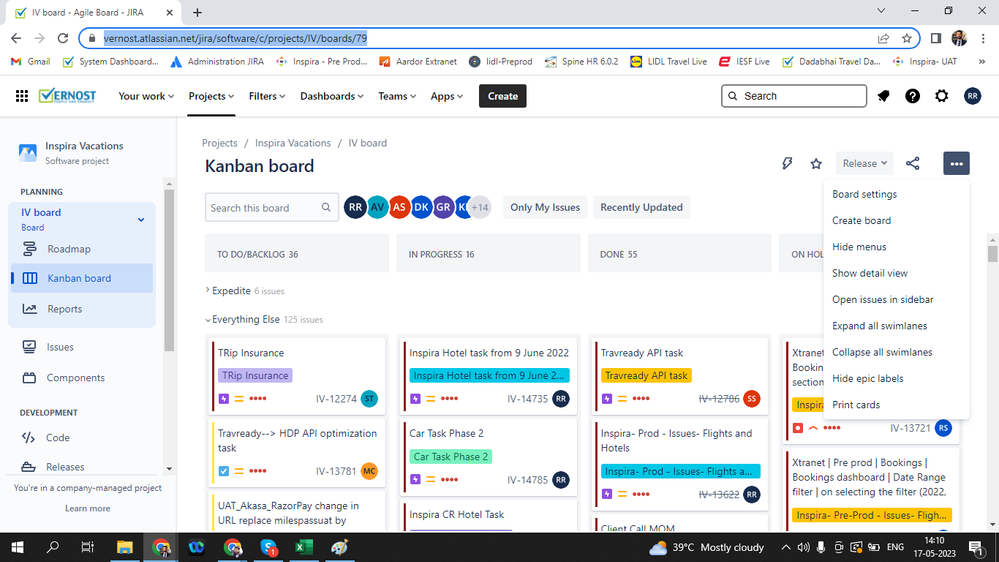The image size is (999, 562).
Task: Open the Jira settings gear icon
Action: click(x=942, y=96)
